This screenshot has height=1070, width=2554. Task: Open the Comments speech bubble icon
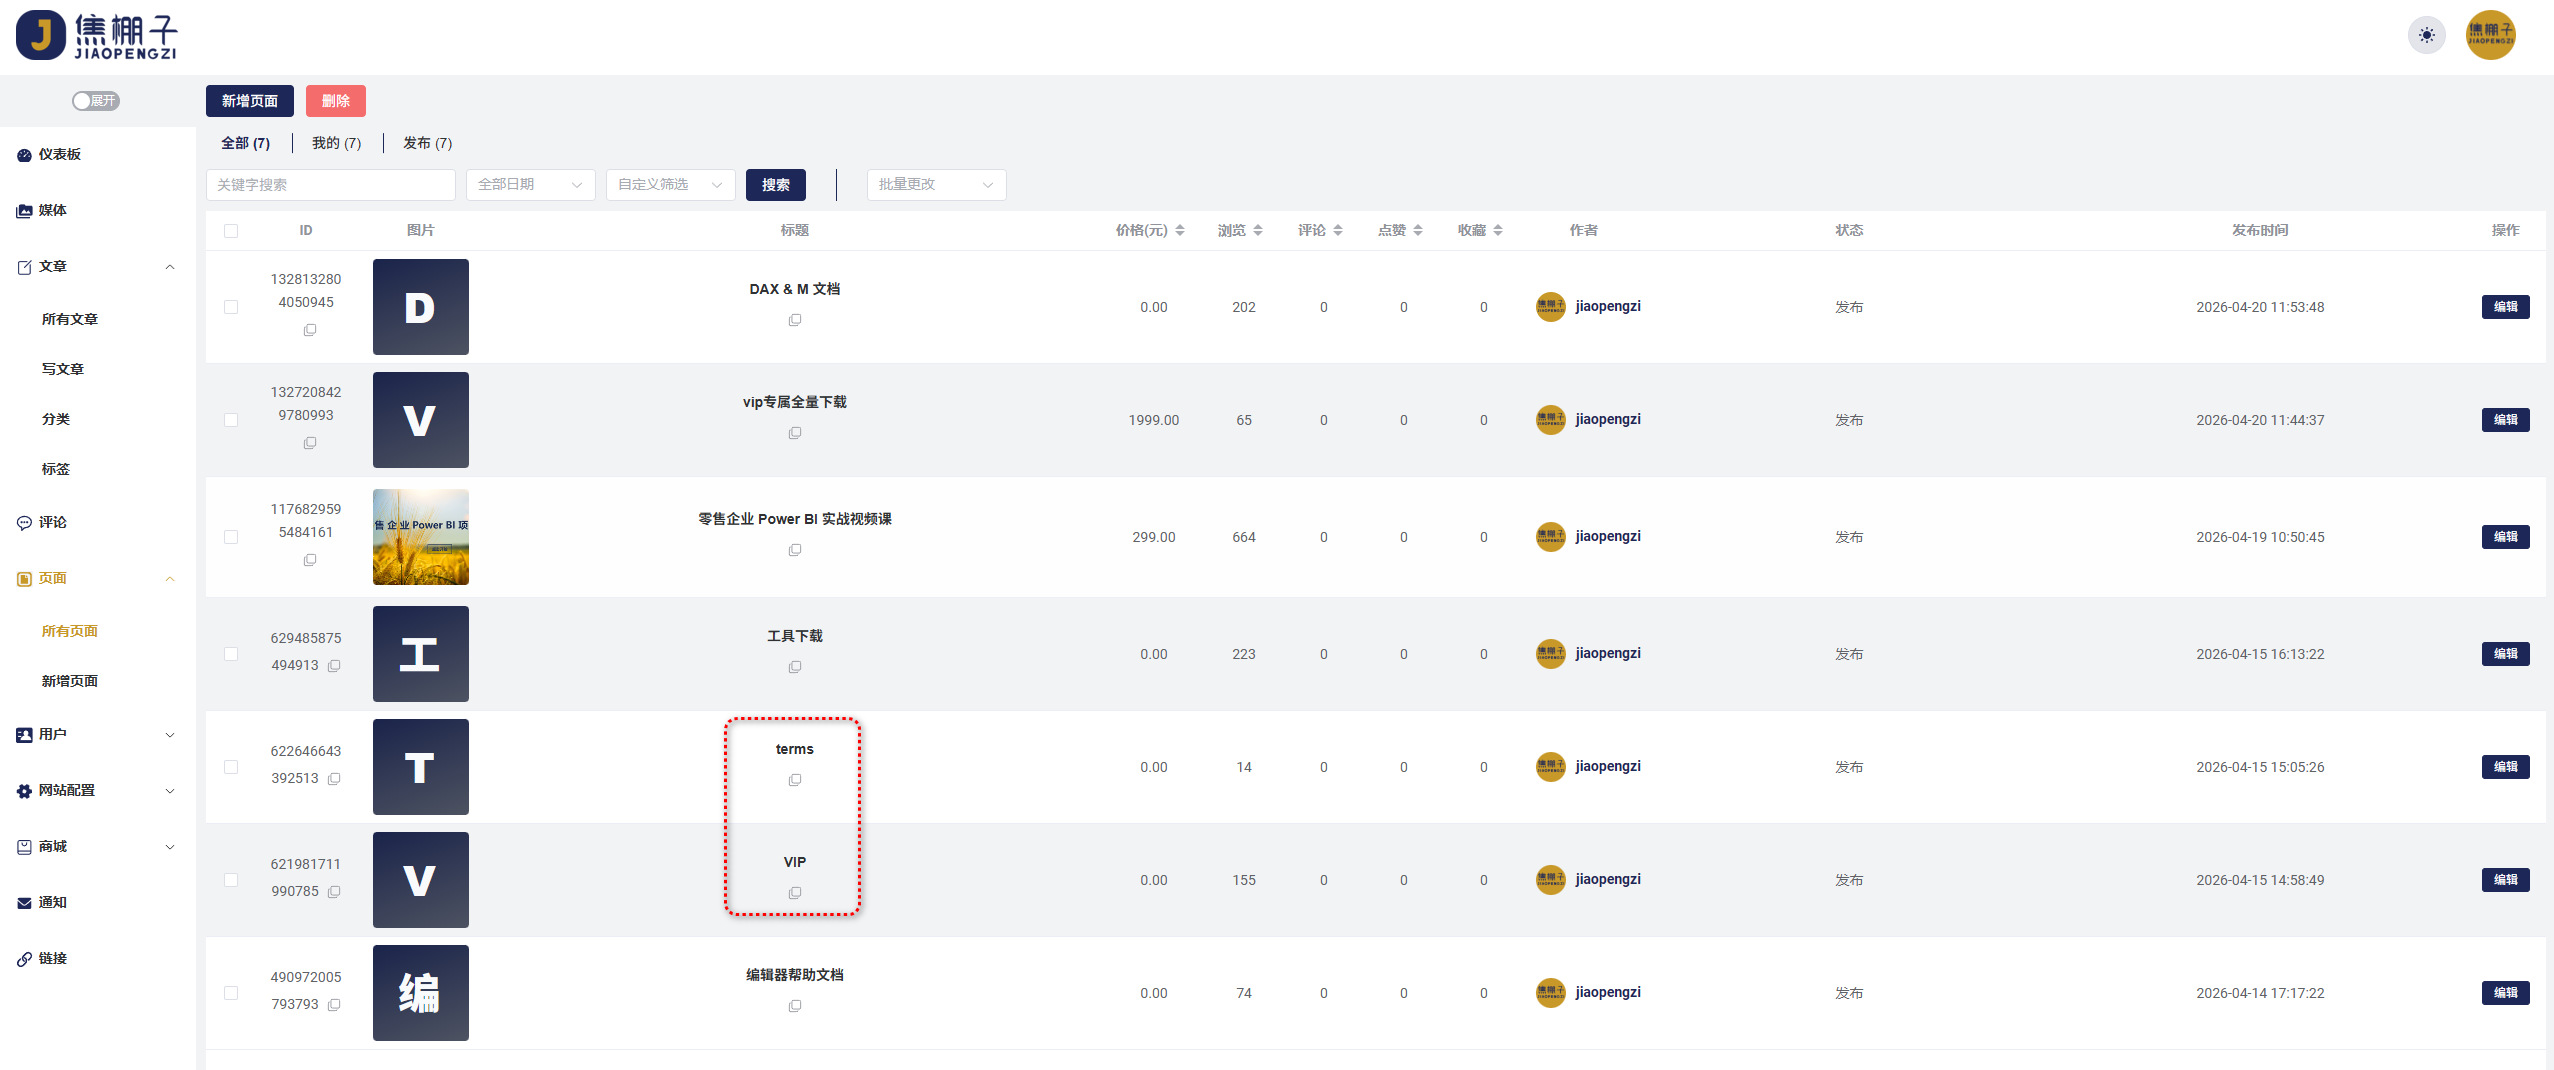pyautogui.click(x=24, y=523)
